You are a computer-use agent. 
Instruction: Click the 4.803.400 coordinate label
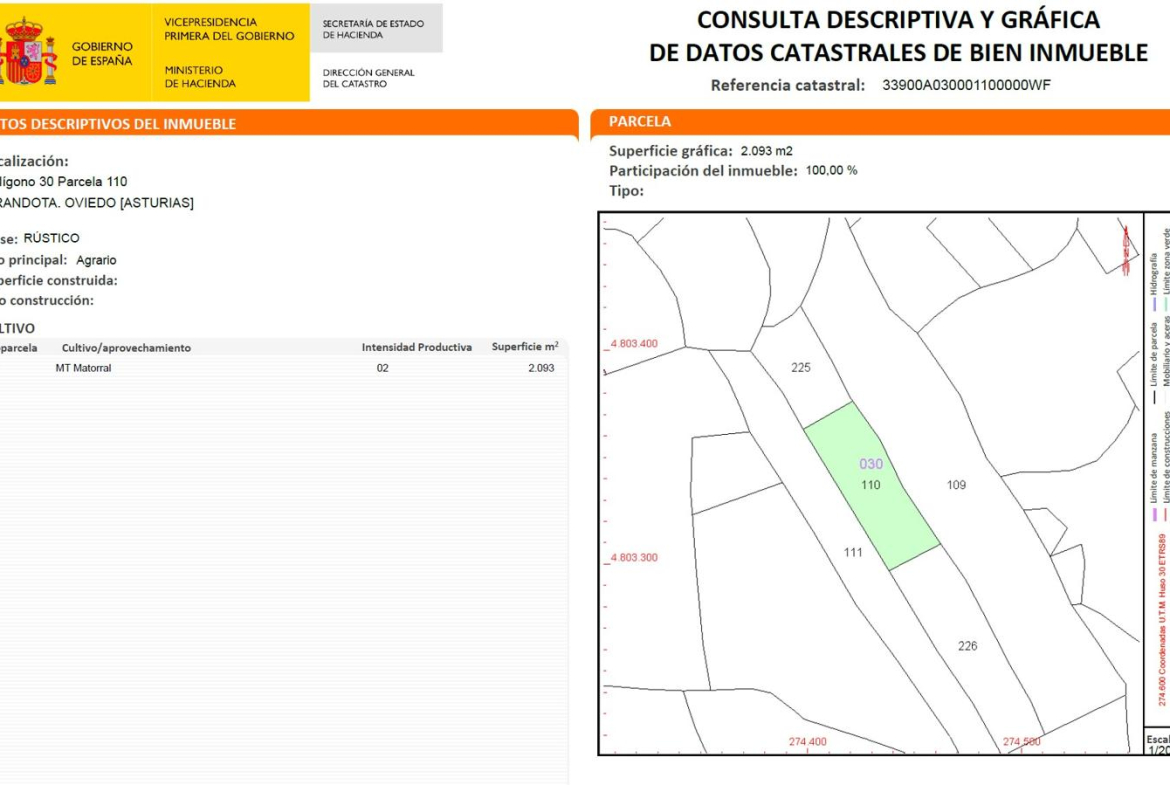coord(634,344)
